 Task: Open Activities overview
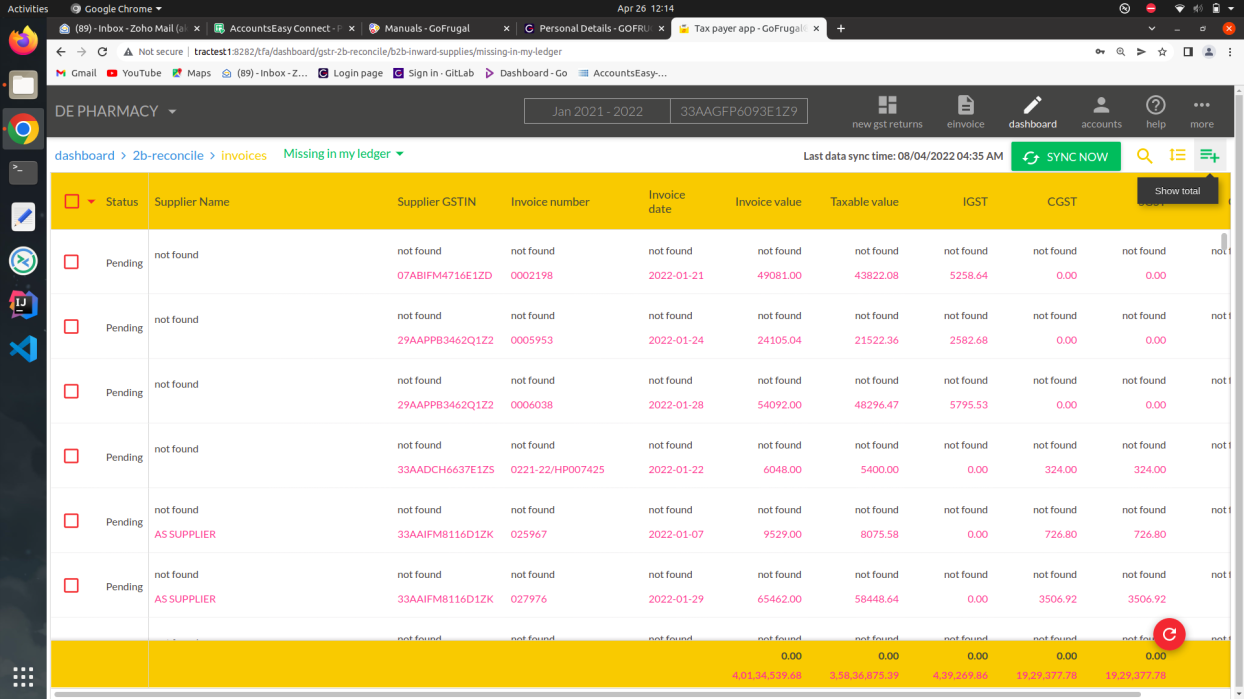point(28,8)
